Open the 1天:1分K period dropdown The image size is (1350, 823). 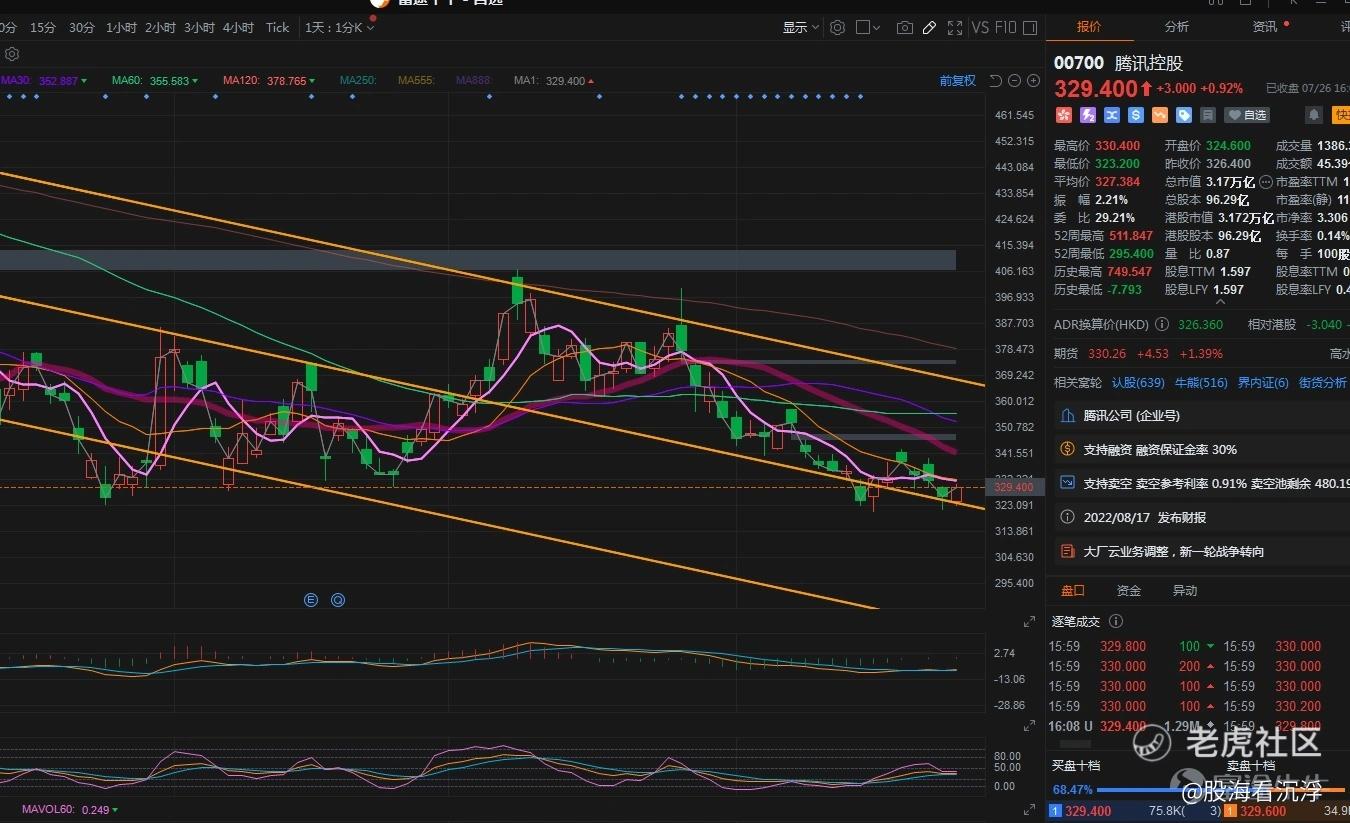tap(340, 28)
